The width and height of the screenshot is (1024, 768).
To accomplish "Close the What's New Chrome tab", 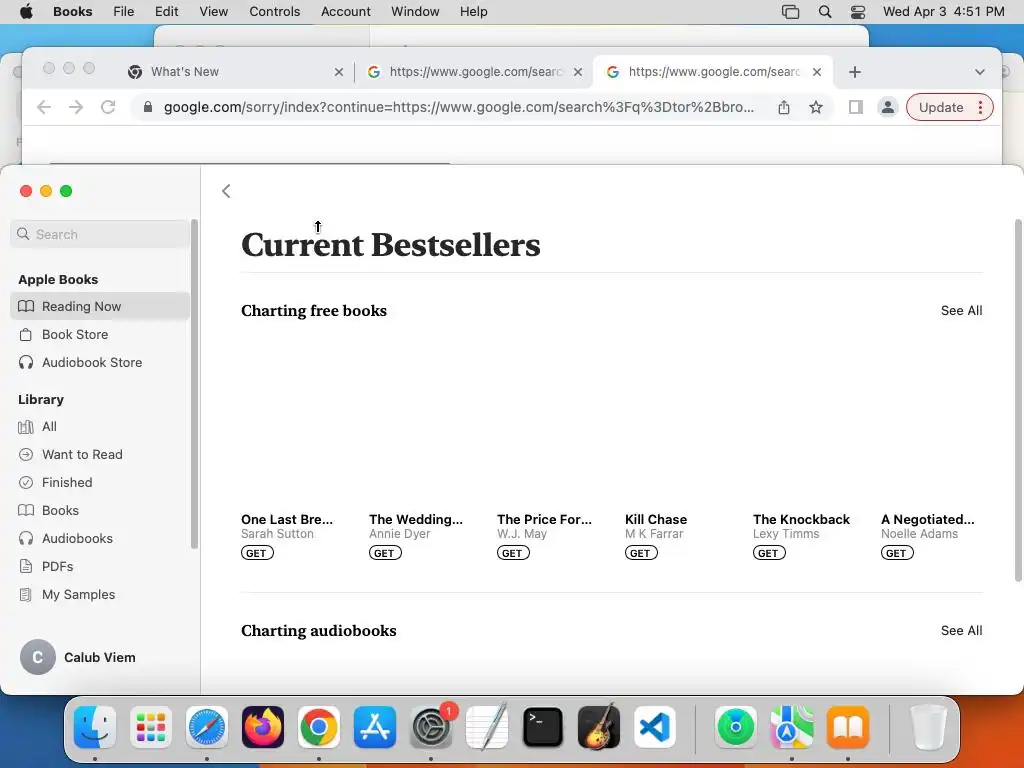I will pos(338,72).
